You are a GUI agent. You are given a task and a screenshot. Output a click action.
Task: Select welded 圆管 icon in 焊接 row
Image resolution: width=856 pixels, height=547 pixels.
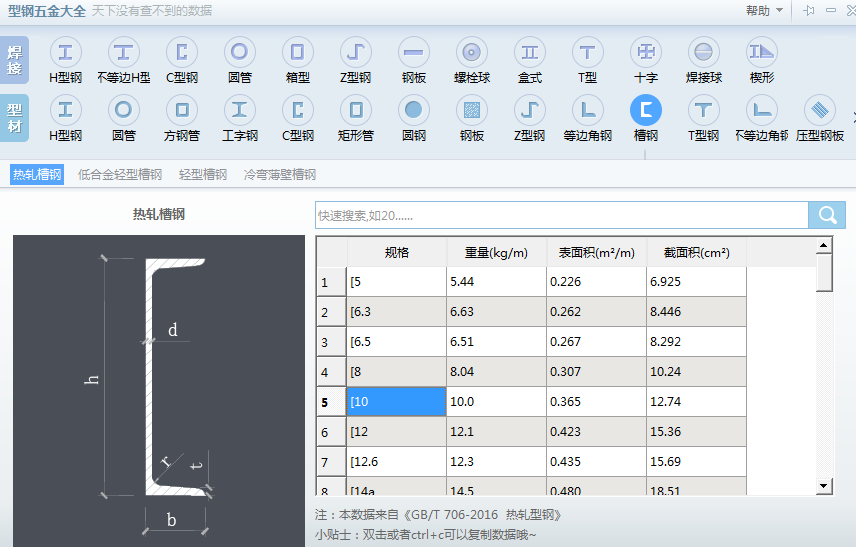coord(240,52)
